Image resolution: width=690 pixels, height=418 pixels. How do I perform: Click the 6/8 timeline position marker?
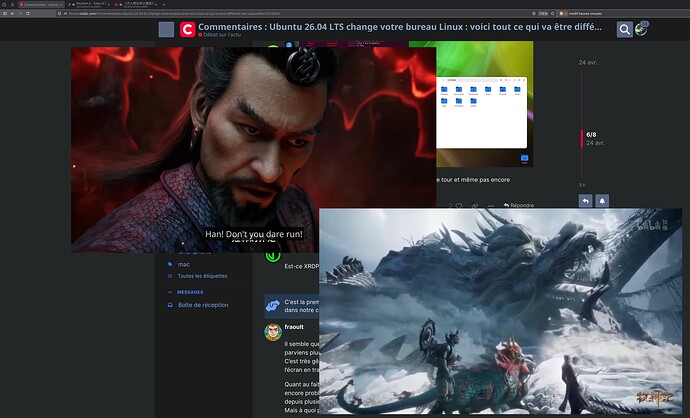[591, 135]
